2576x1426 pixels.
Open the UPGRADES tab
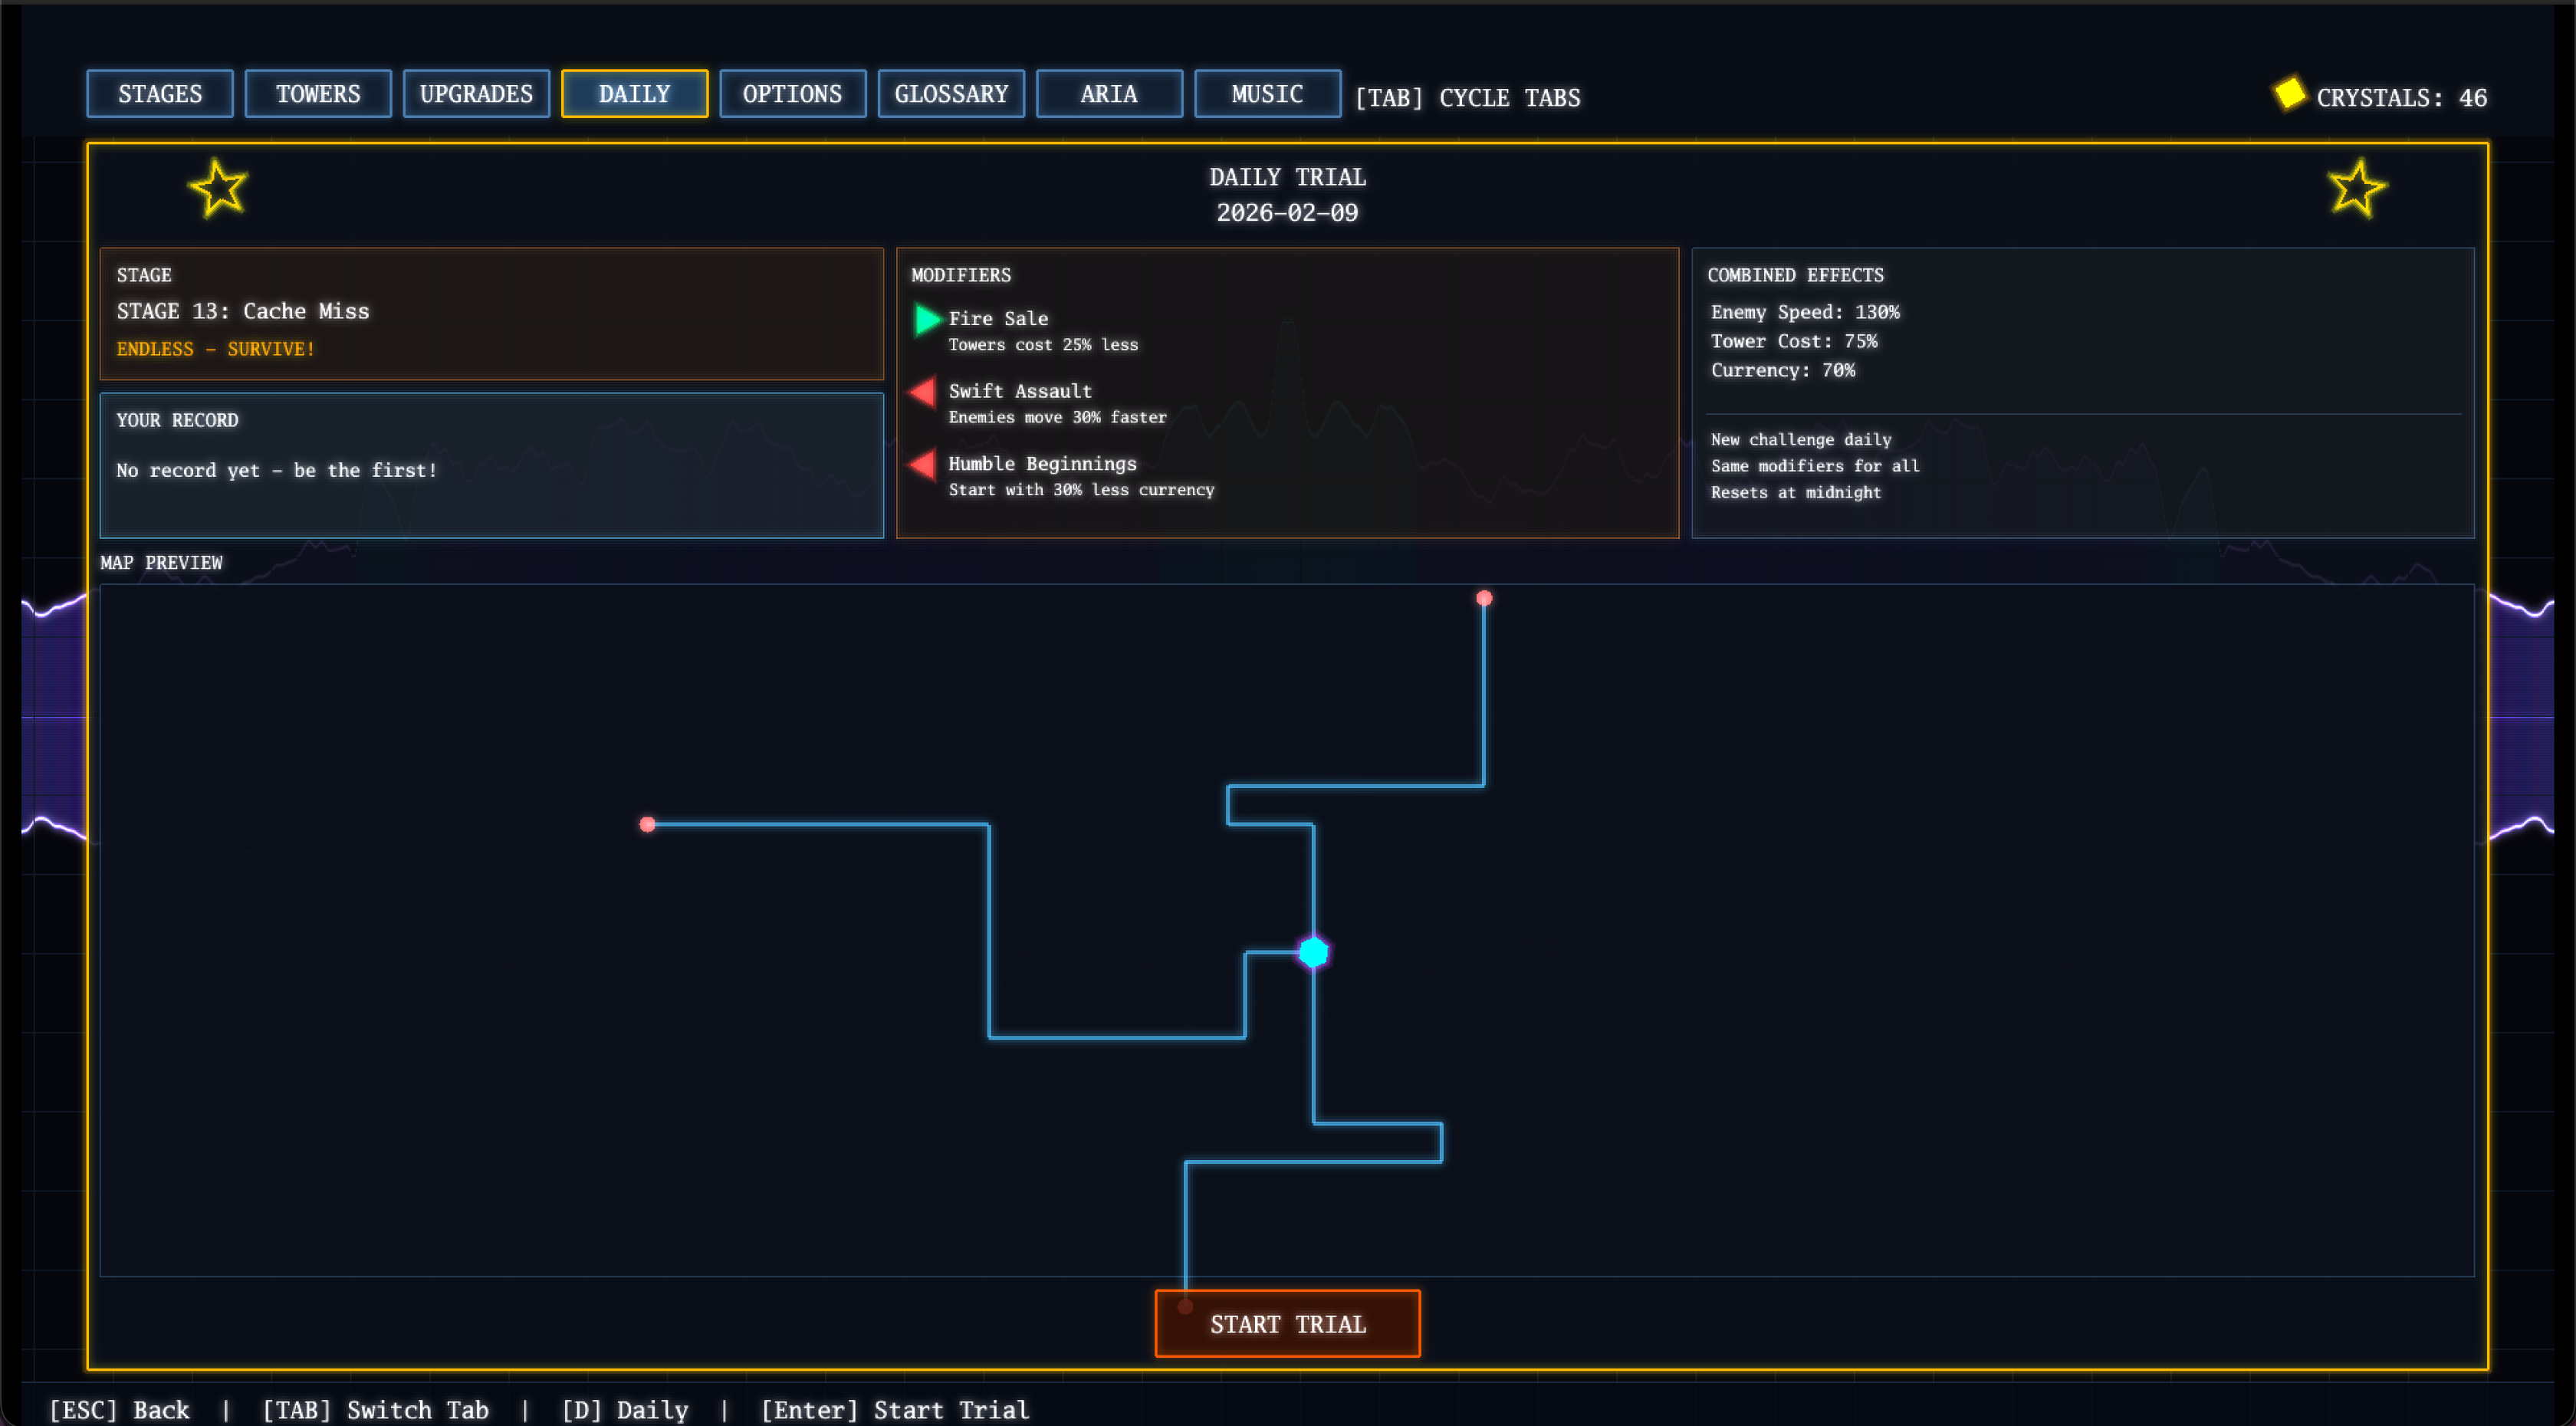click(476, 94)
